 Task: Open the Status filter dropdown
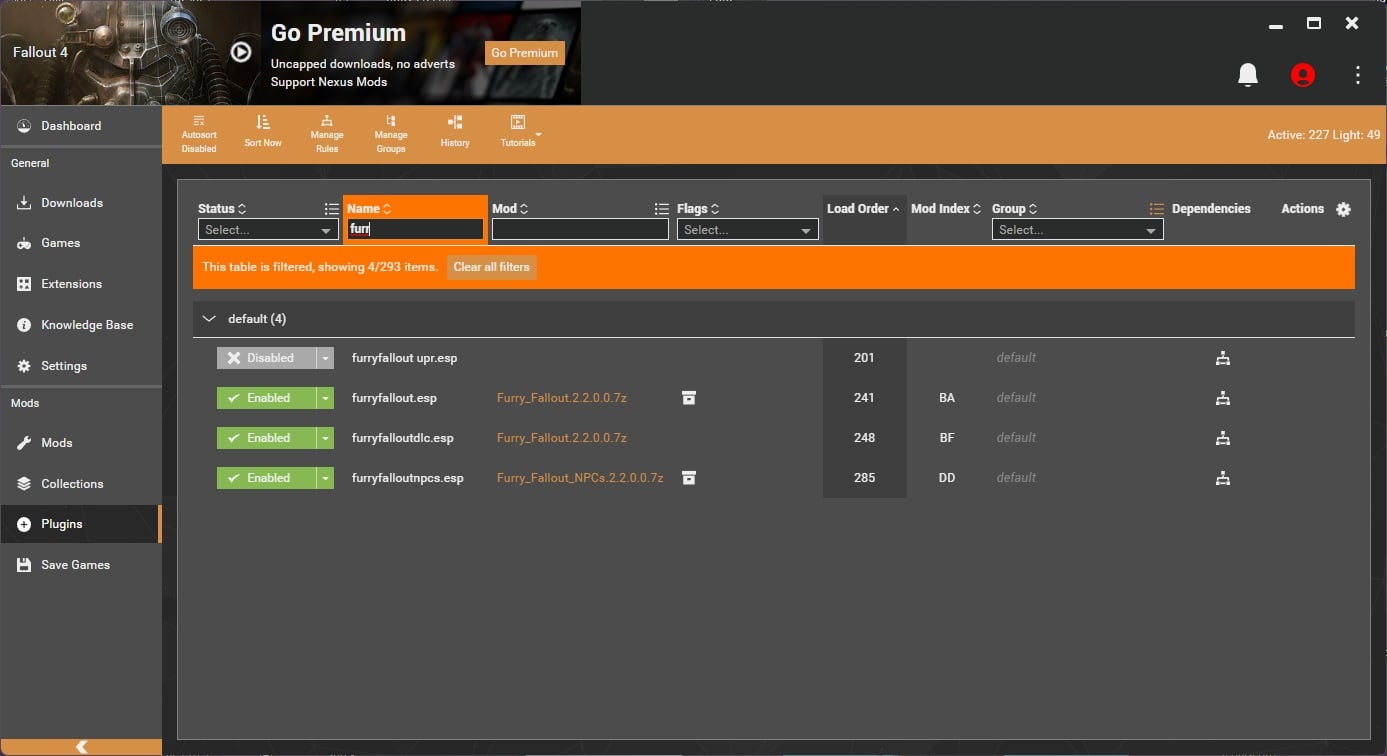point(268,230)
